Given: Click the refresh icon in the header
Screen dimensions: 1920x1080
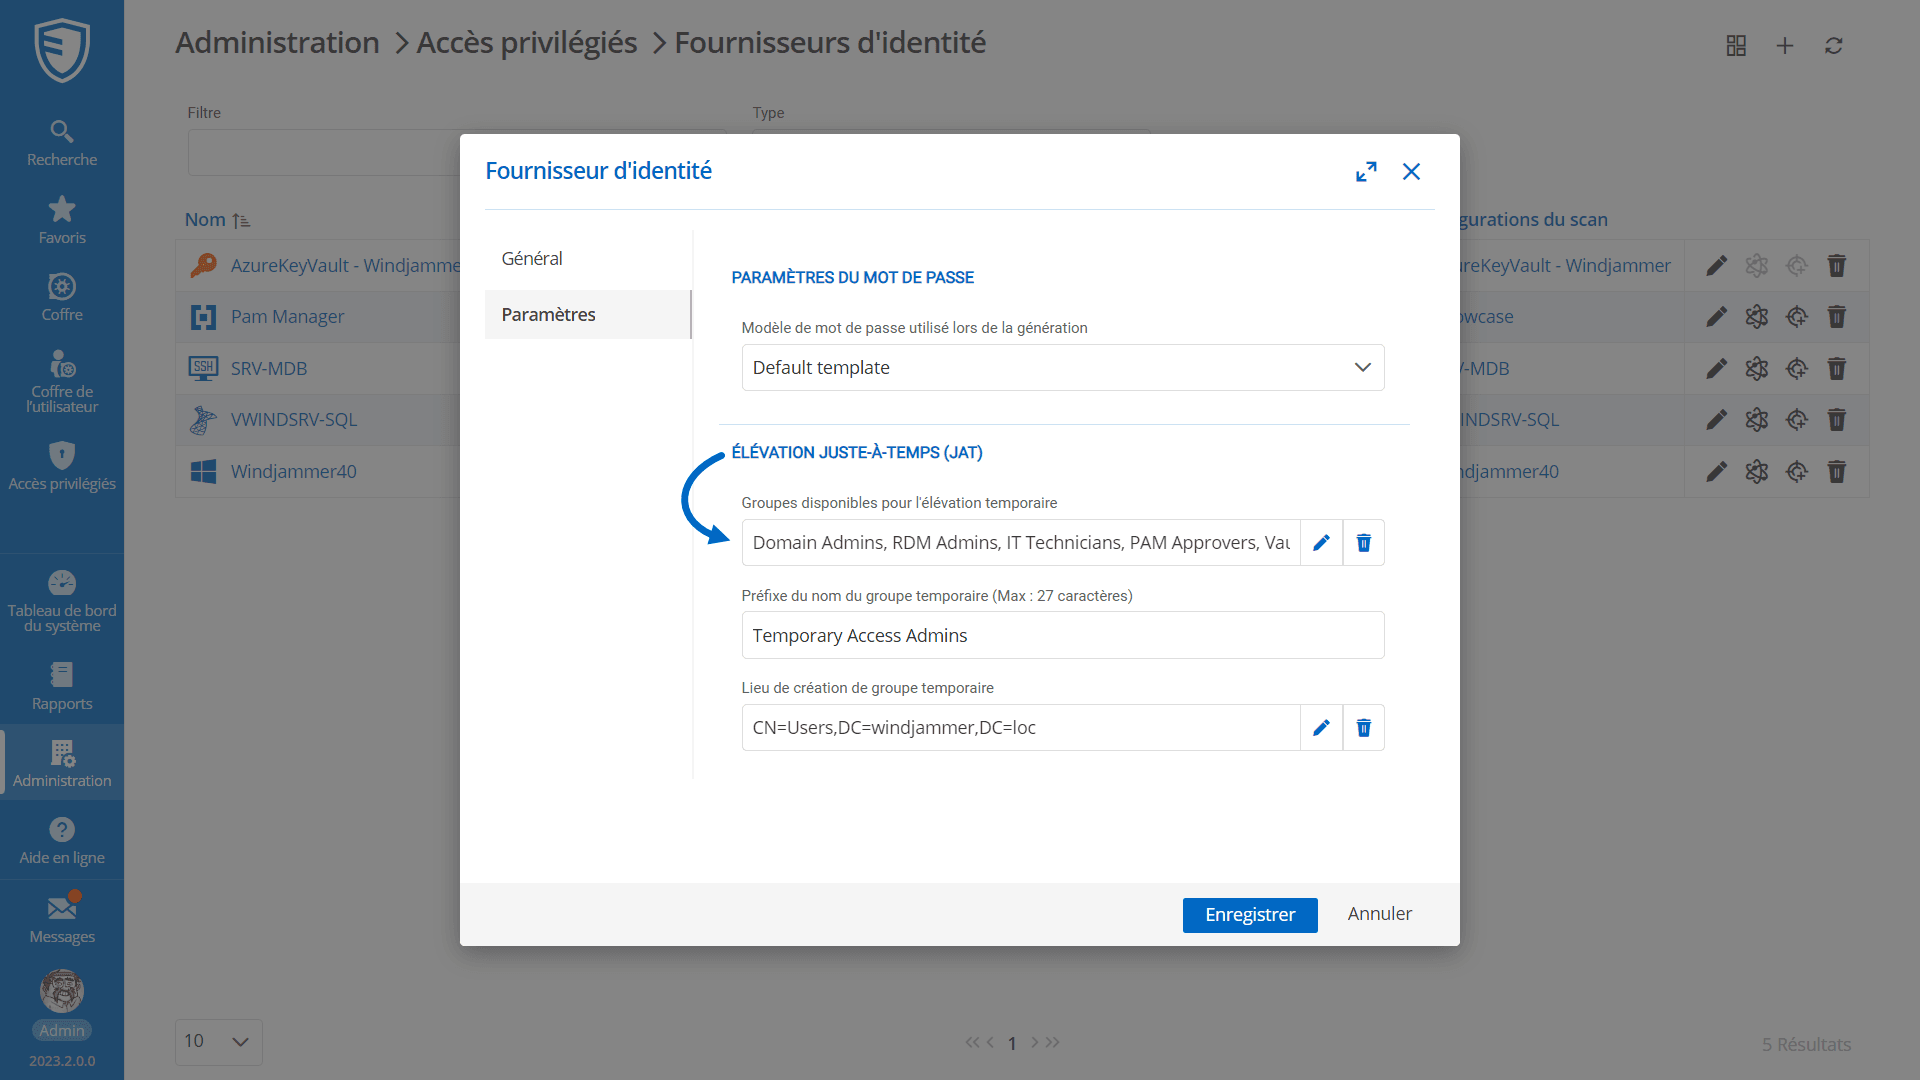Looking at the screenshot, I should (1833, 46).
